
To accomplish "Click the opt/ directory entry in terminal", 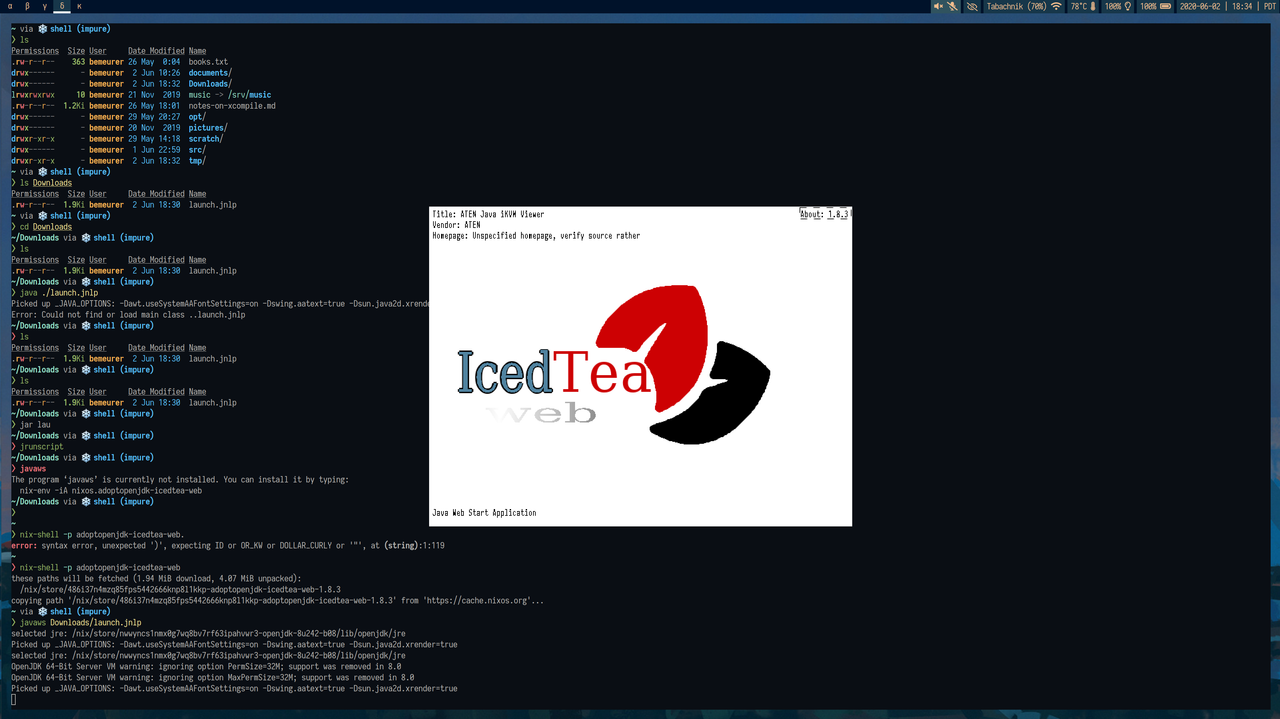I will click(x=197, y=117).
